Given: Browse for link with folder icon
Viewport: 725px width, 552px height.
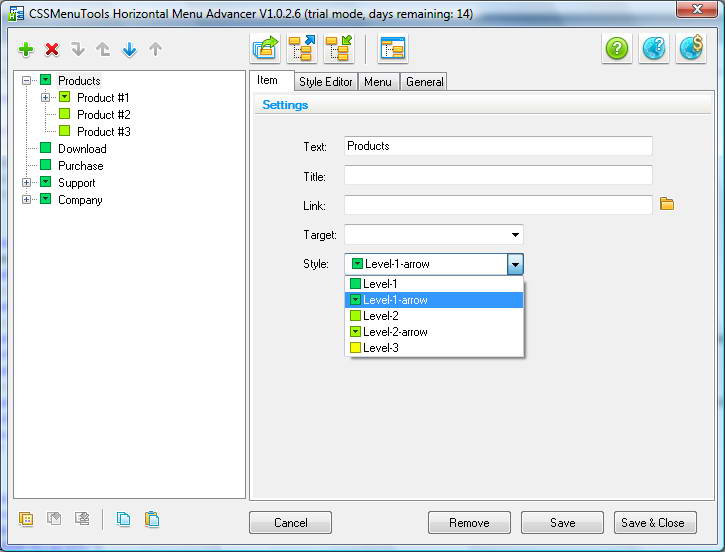Looking at the screenshot, I should coord(667,204).
